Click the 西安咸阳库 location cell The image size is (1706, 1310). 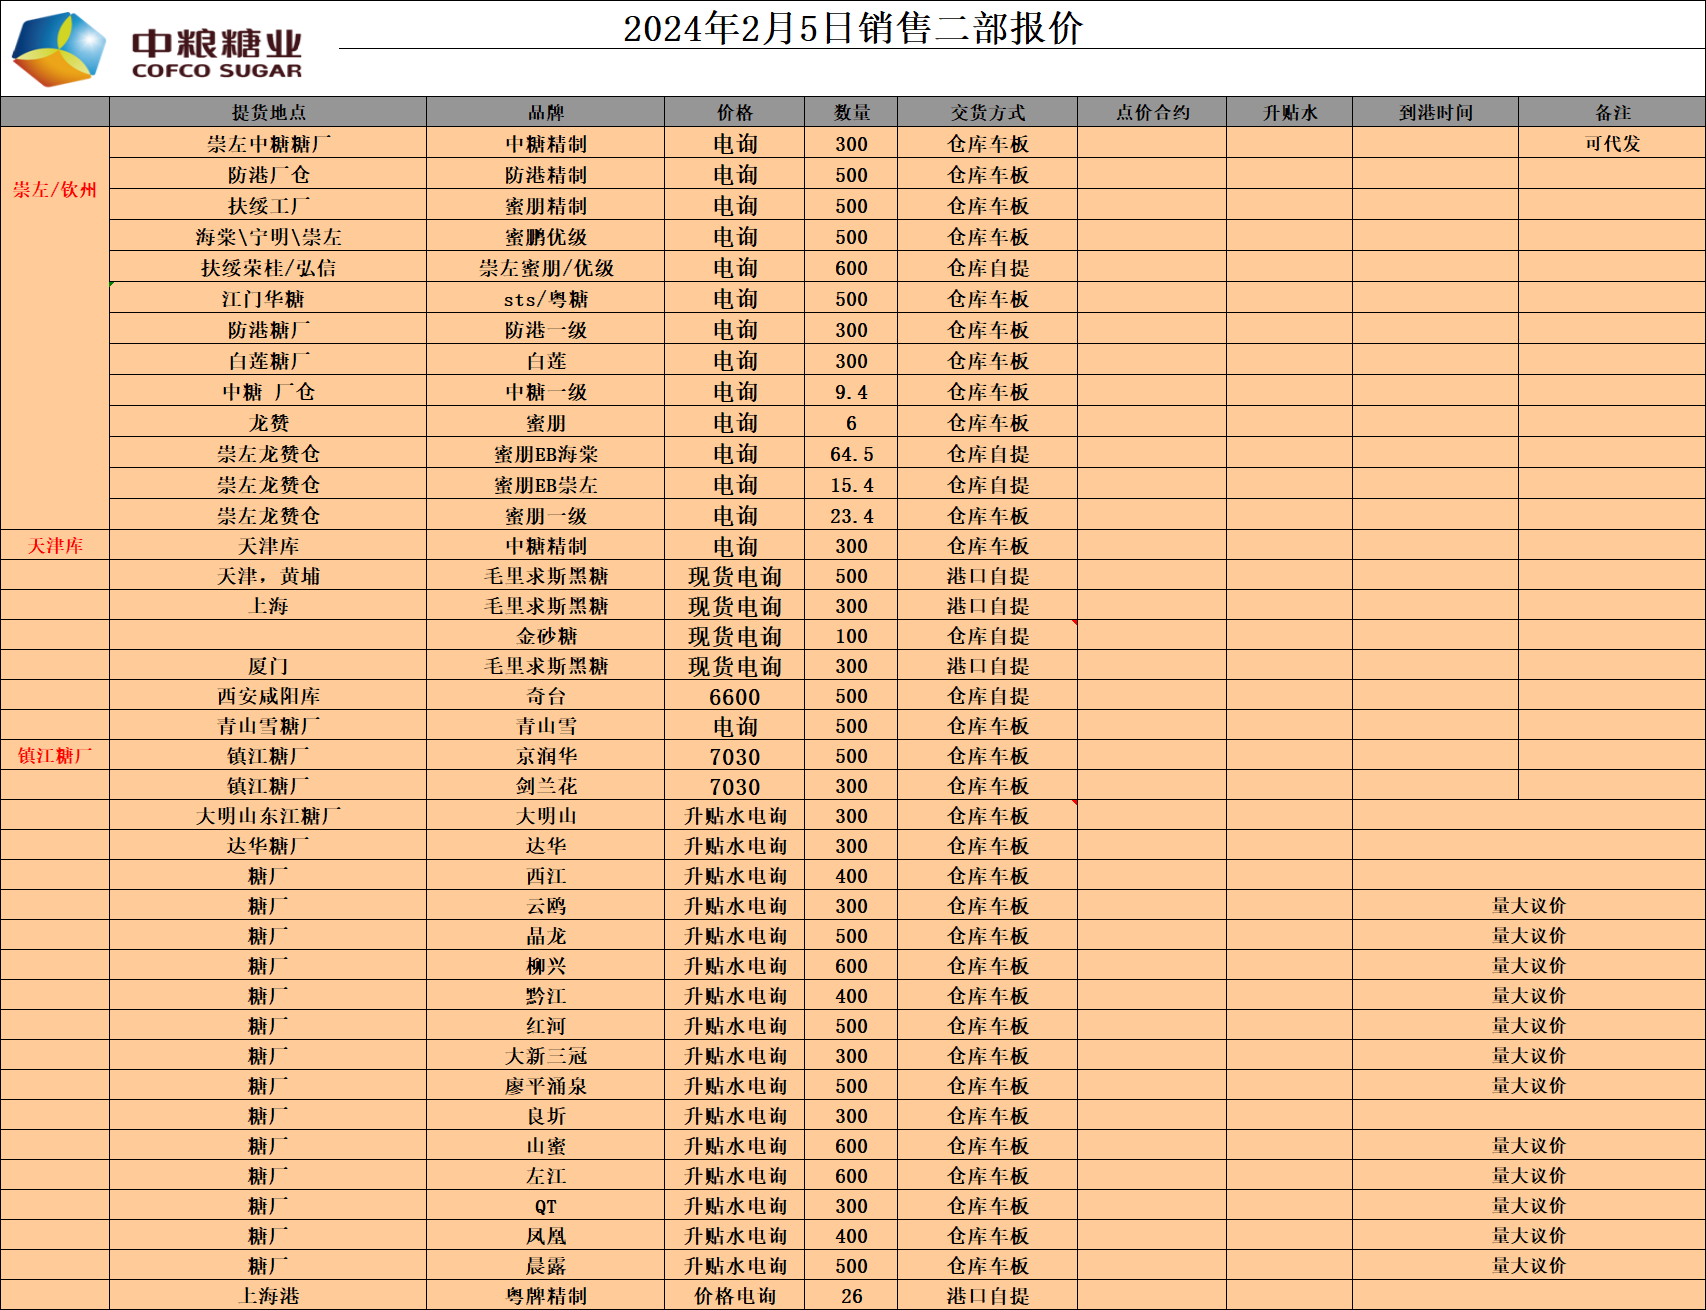pyautogui.click(x=268, y=696)
